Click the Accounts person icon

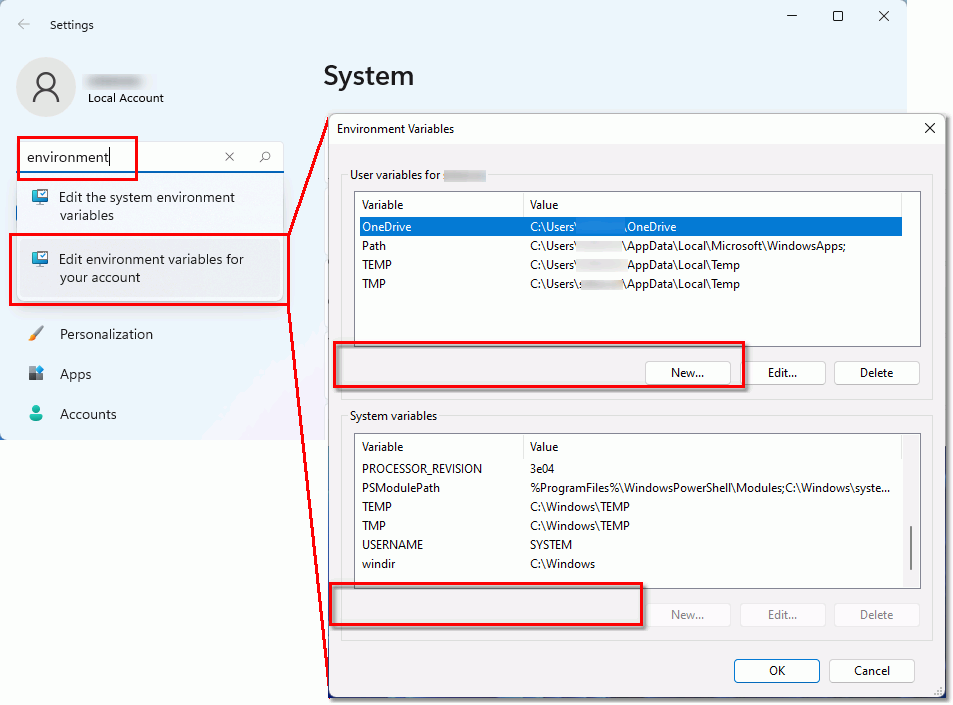click(x=36, y=414)
